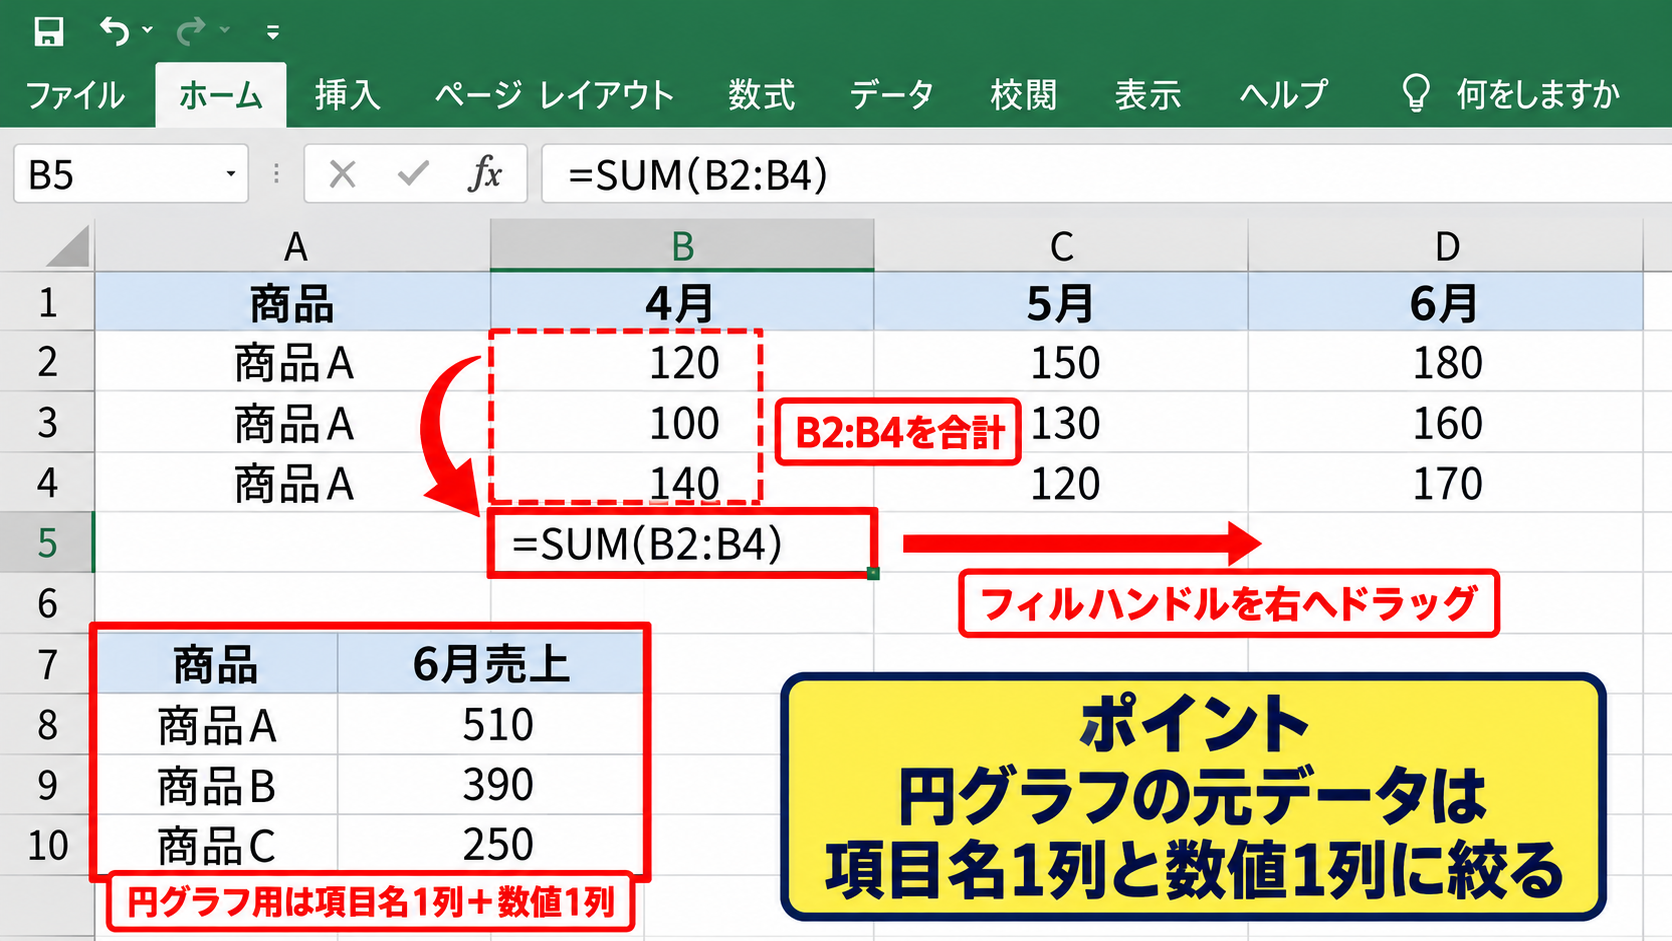Click the Undo arrow icon
The width and height of the screenshot is (1672, 941).
tap(114, 32)
